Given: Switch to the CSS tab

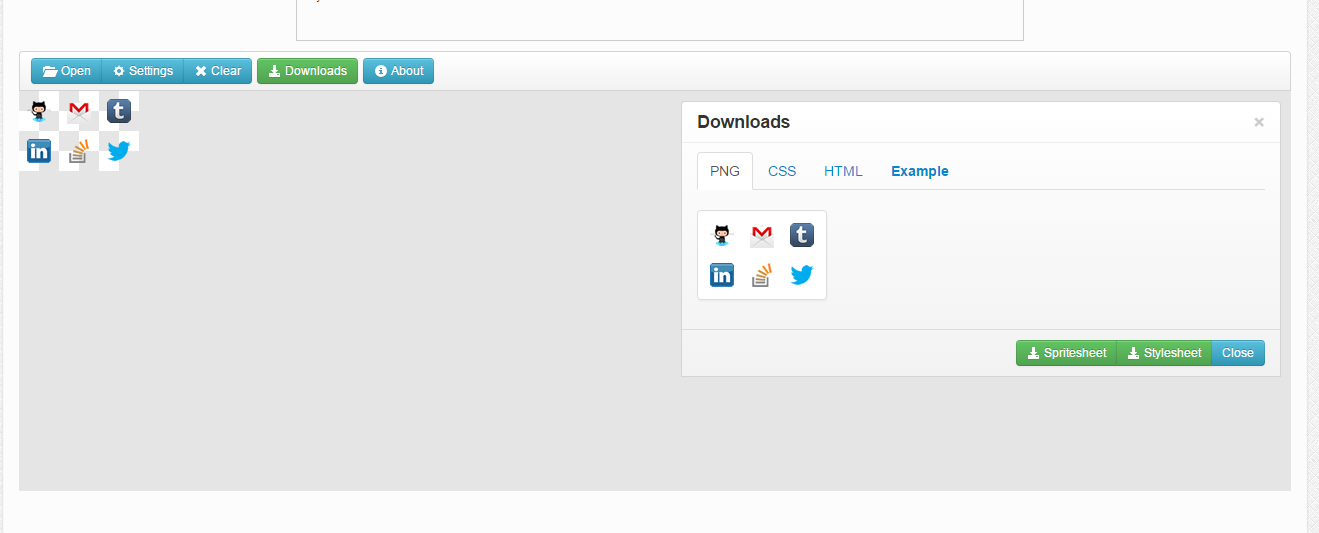Looking at the screenshot, I should [x=782, y=171].
